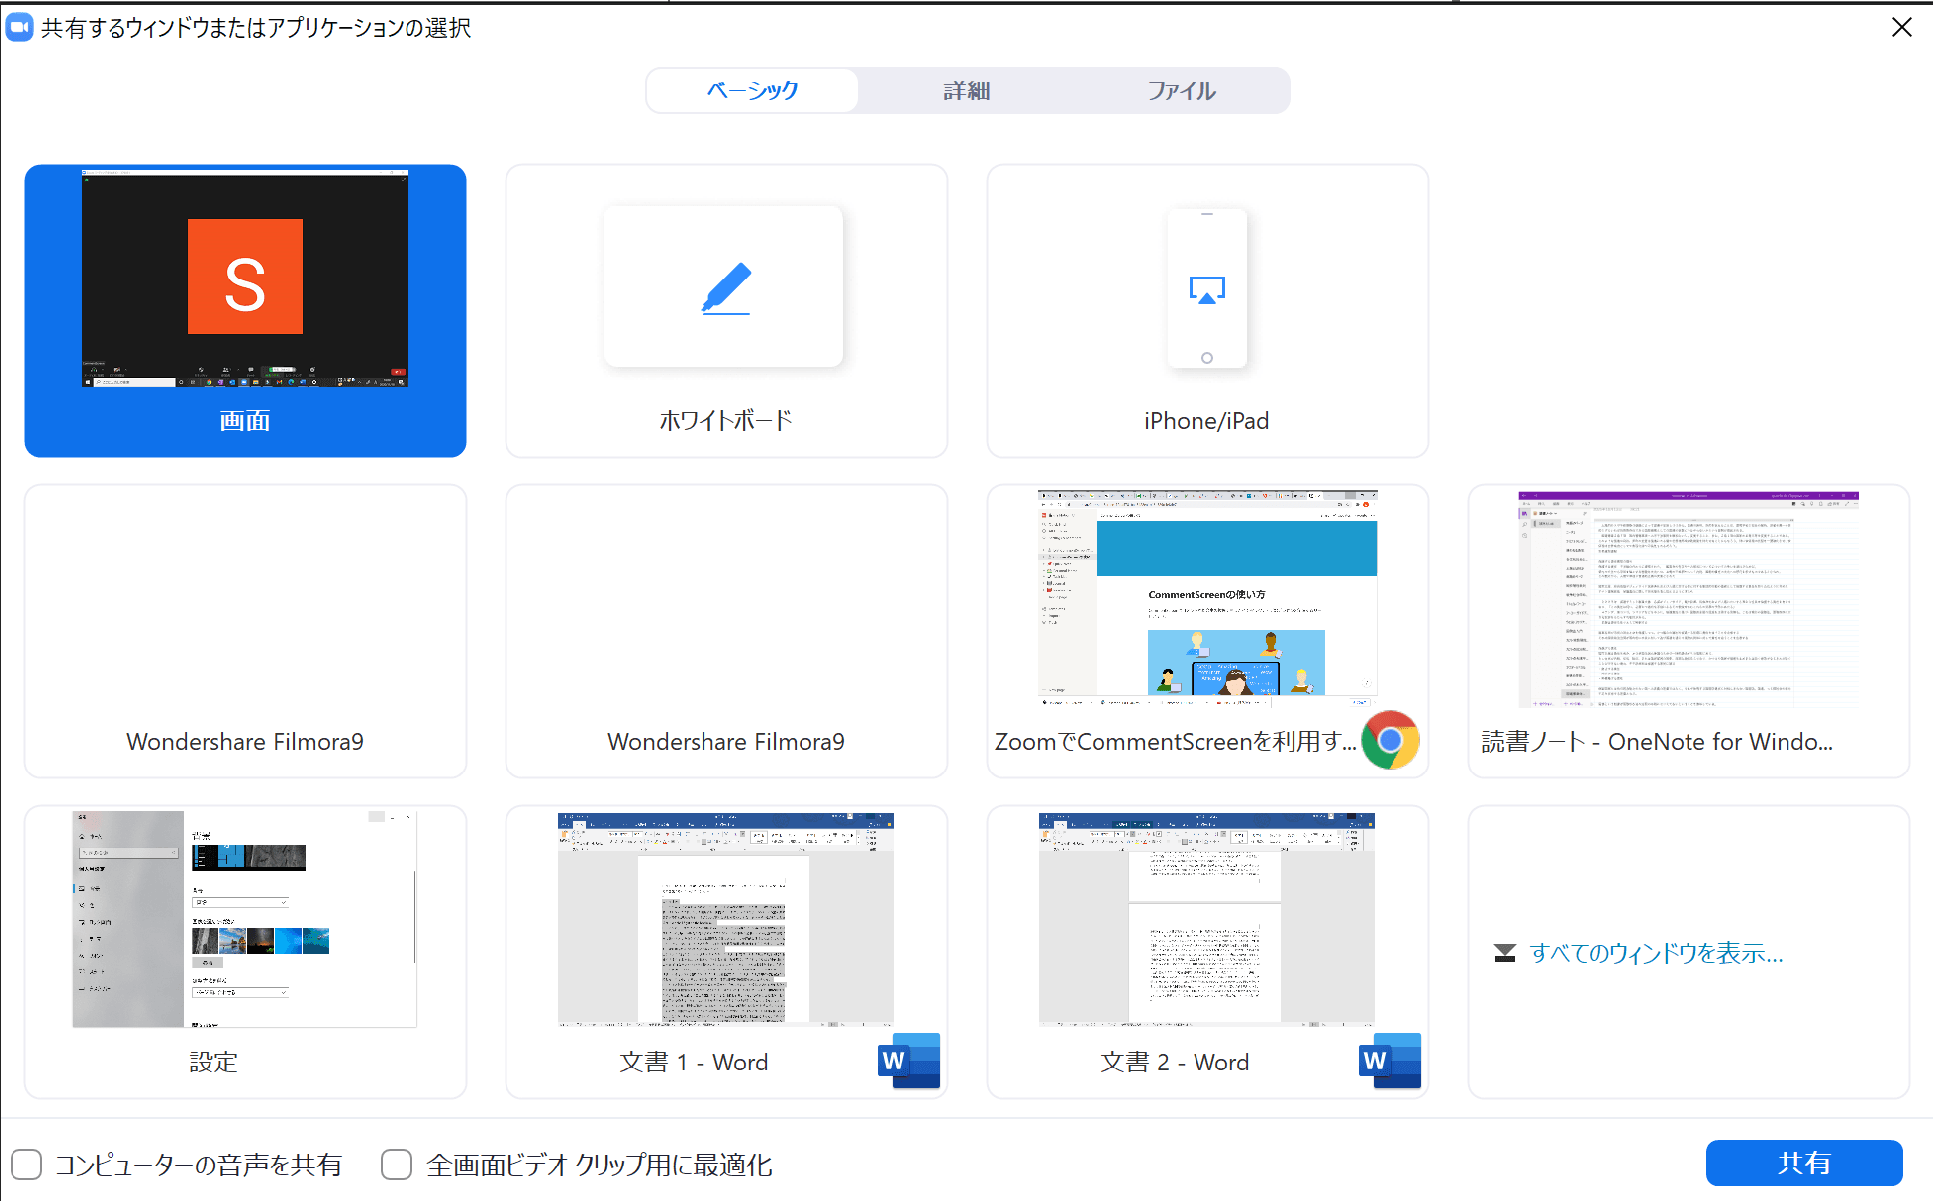The image size is (1933, 1201).
Task: Choose the 読書ノート OneNote window
Action: (x=1688, y=631)
